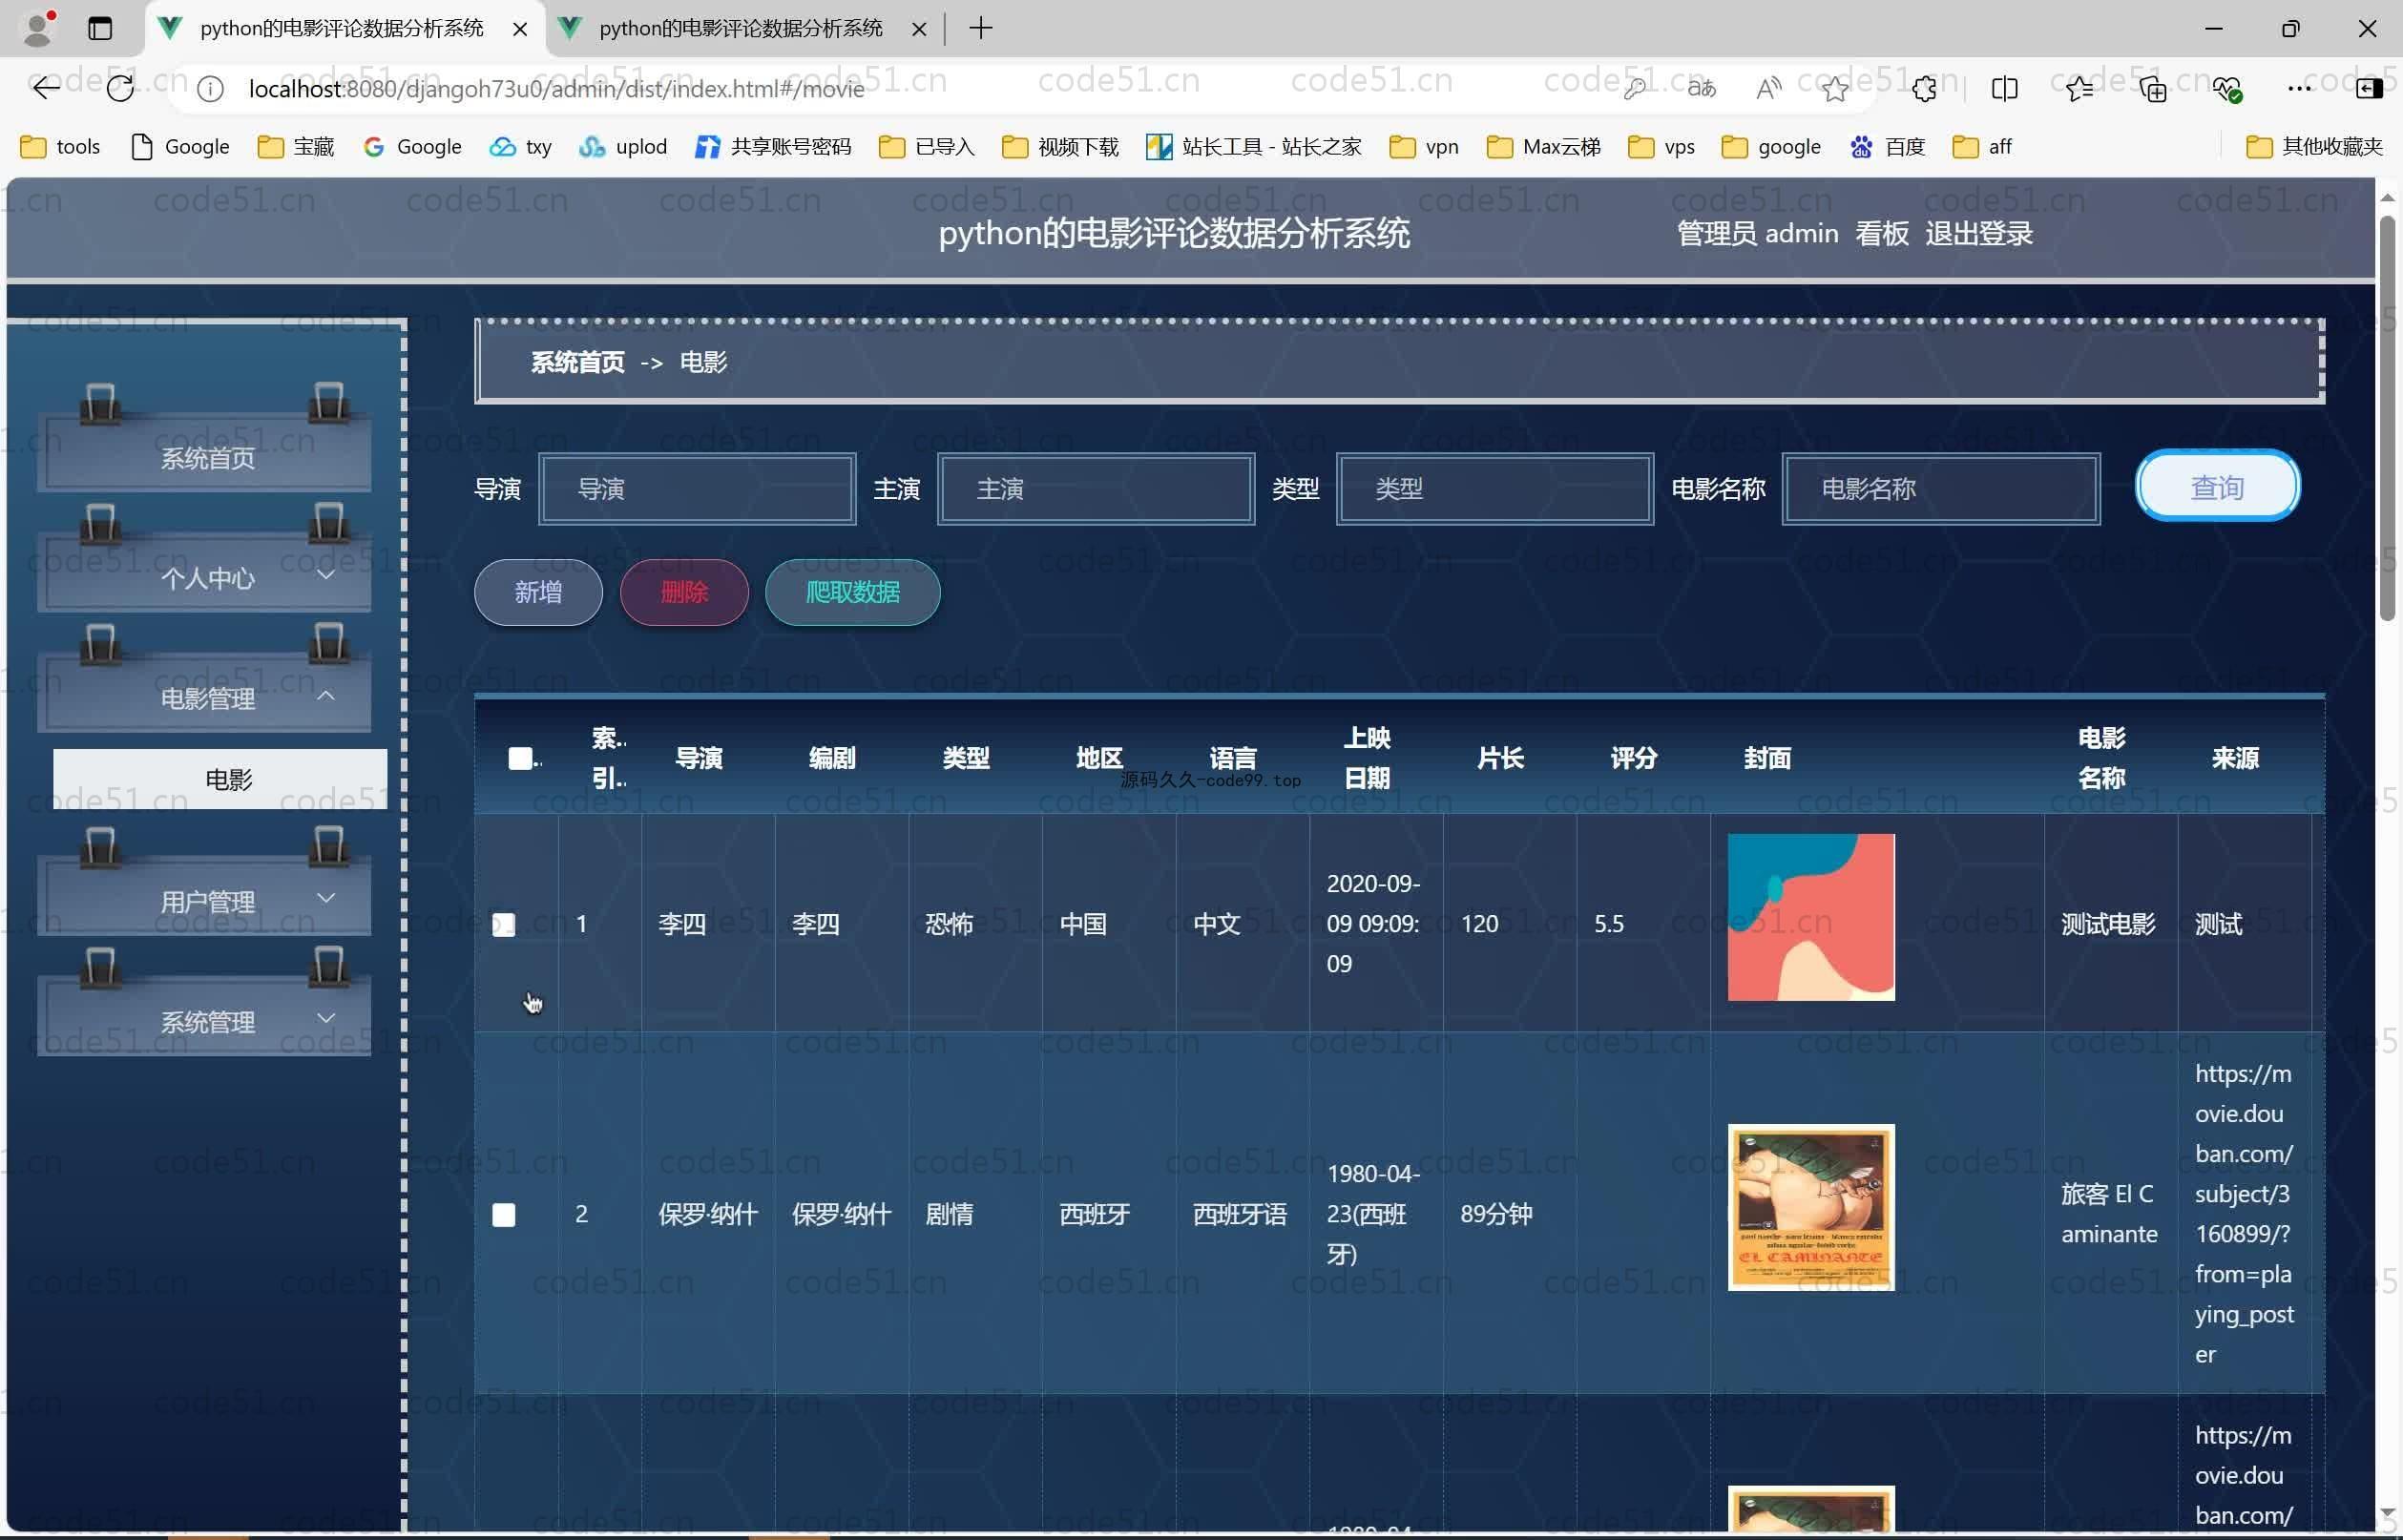The width and height of the screenshot is (2403, 1540).
Task: Open the 旅客 El Caminante poster thumbnail
Action: 1811,1207
